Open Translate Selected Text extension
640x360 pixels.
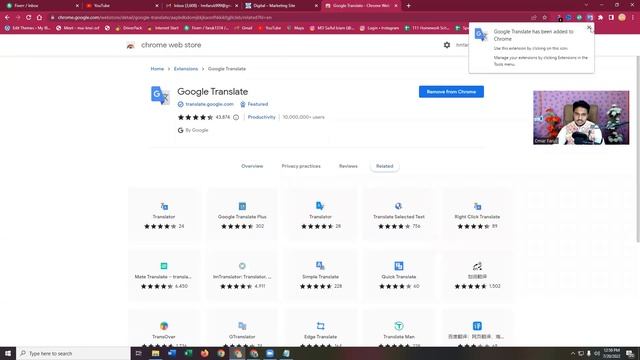point(399,214)
